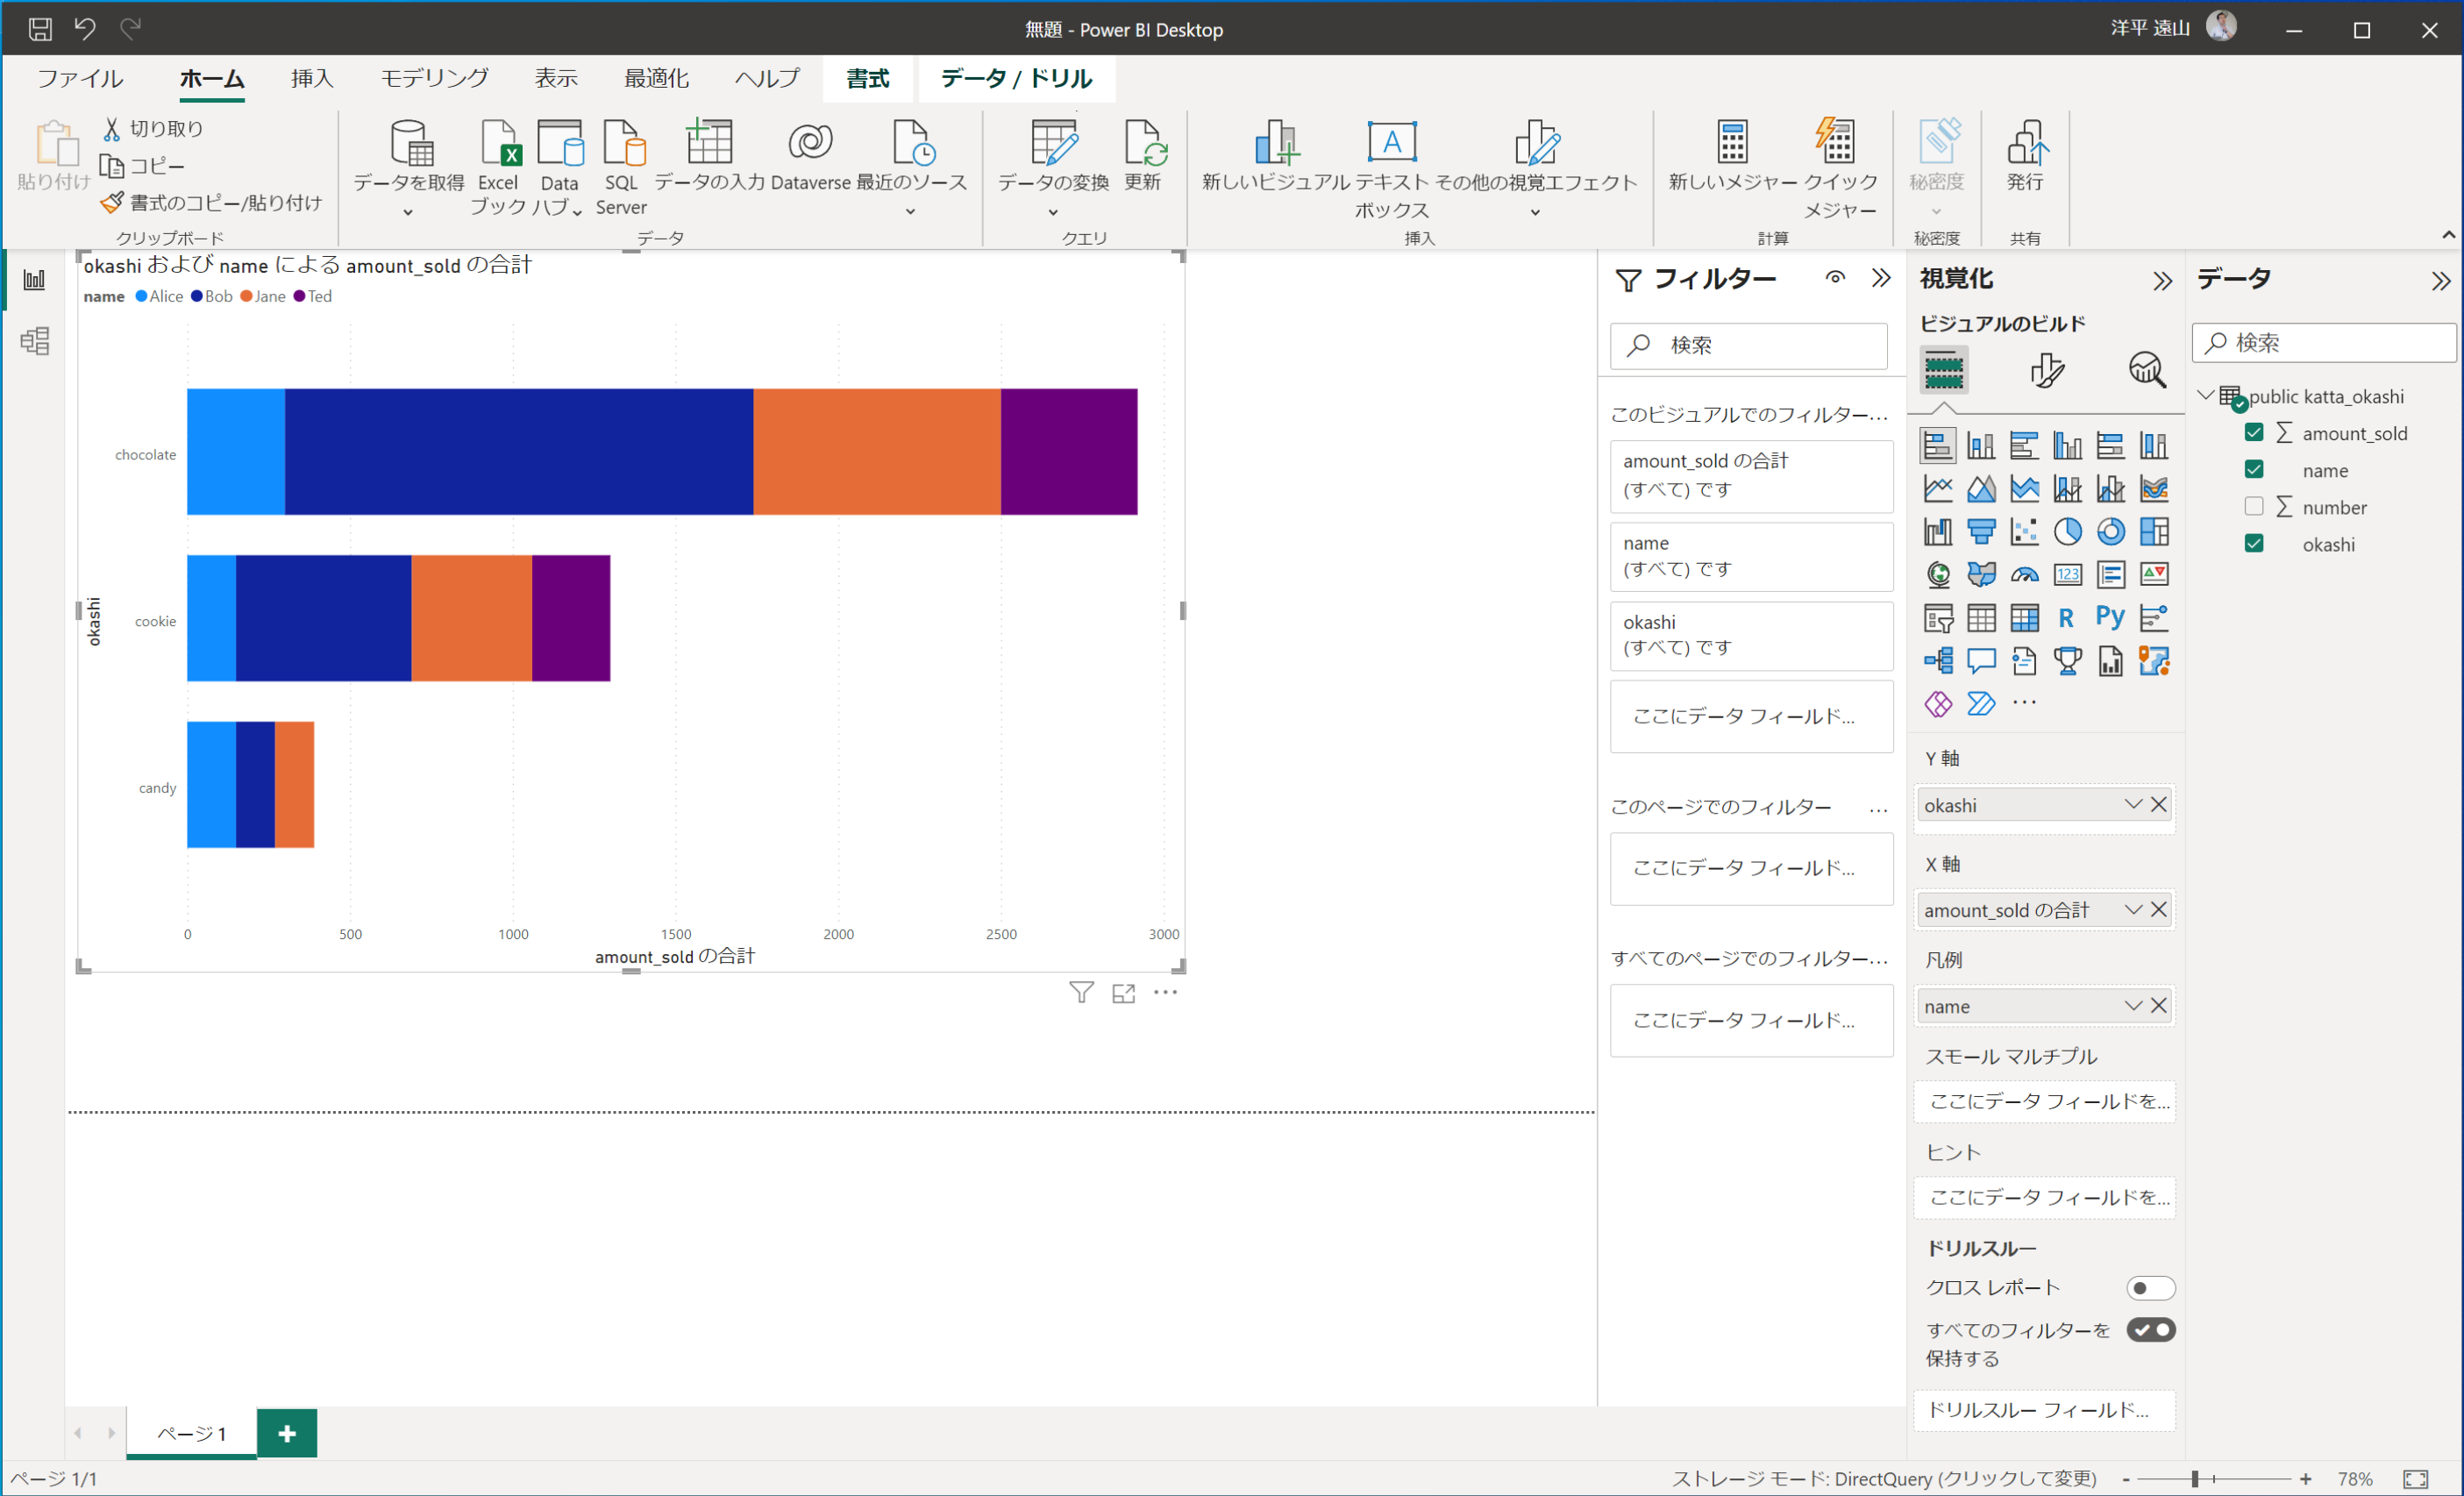
Task: Collapse the ribbon with the caret
Action: (2448, 235)
